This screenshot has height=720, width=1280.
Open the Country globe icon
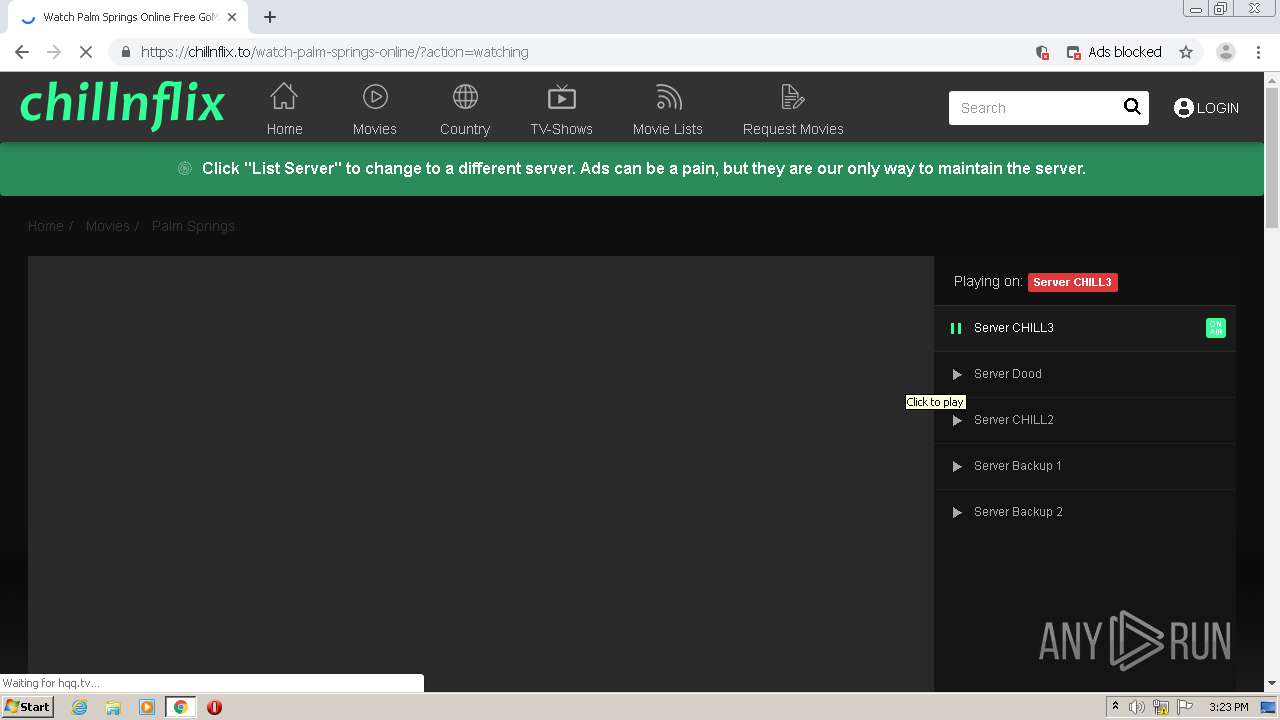tap(465, 97)
